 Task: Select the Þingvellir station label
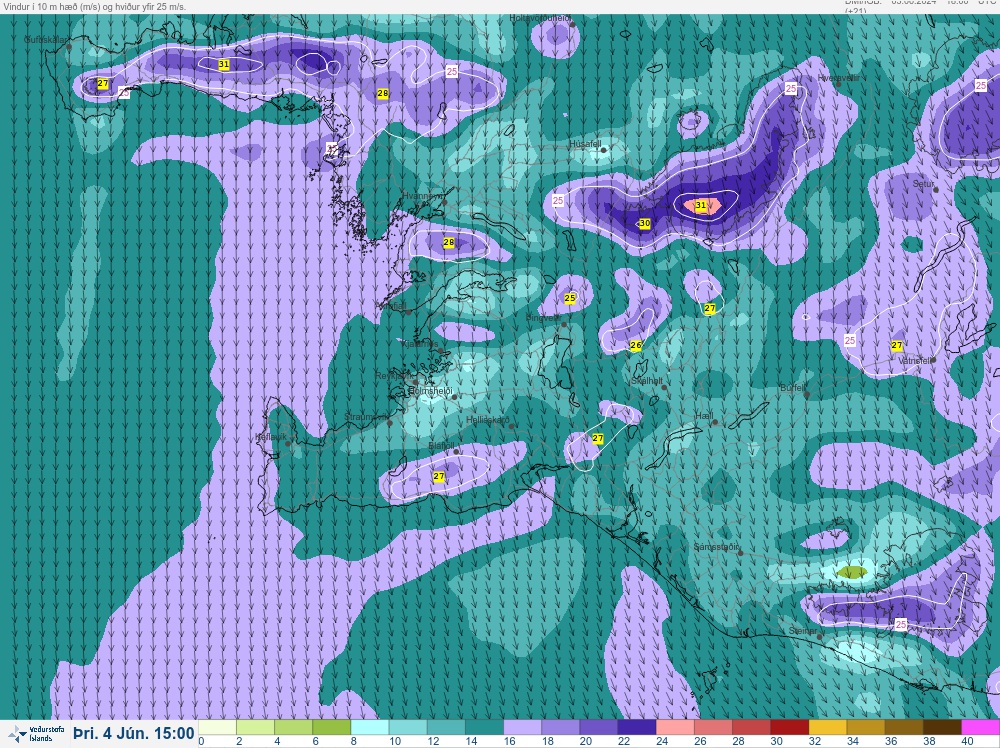click(x=543, y=318)
